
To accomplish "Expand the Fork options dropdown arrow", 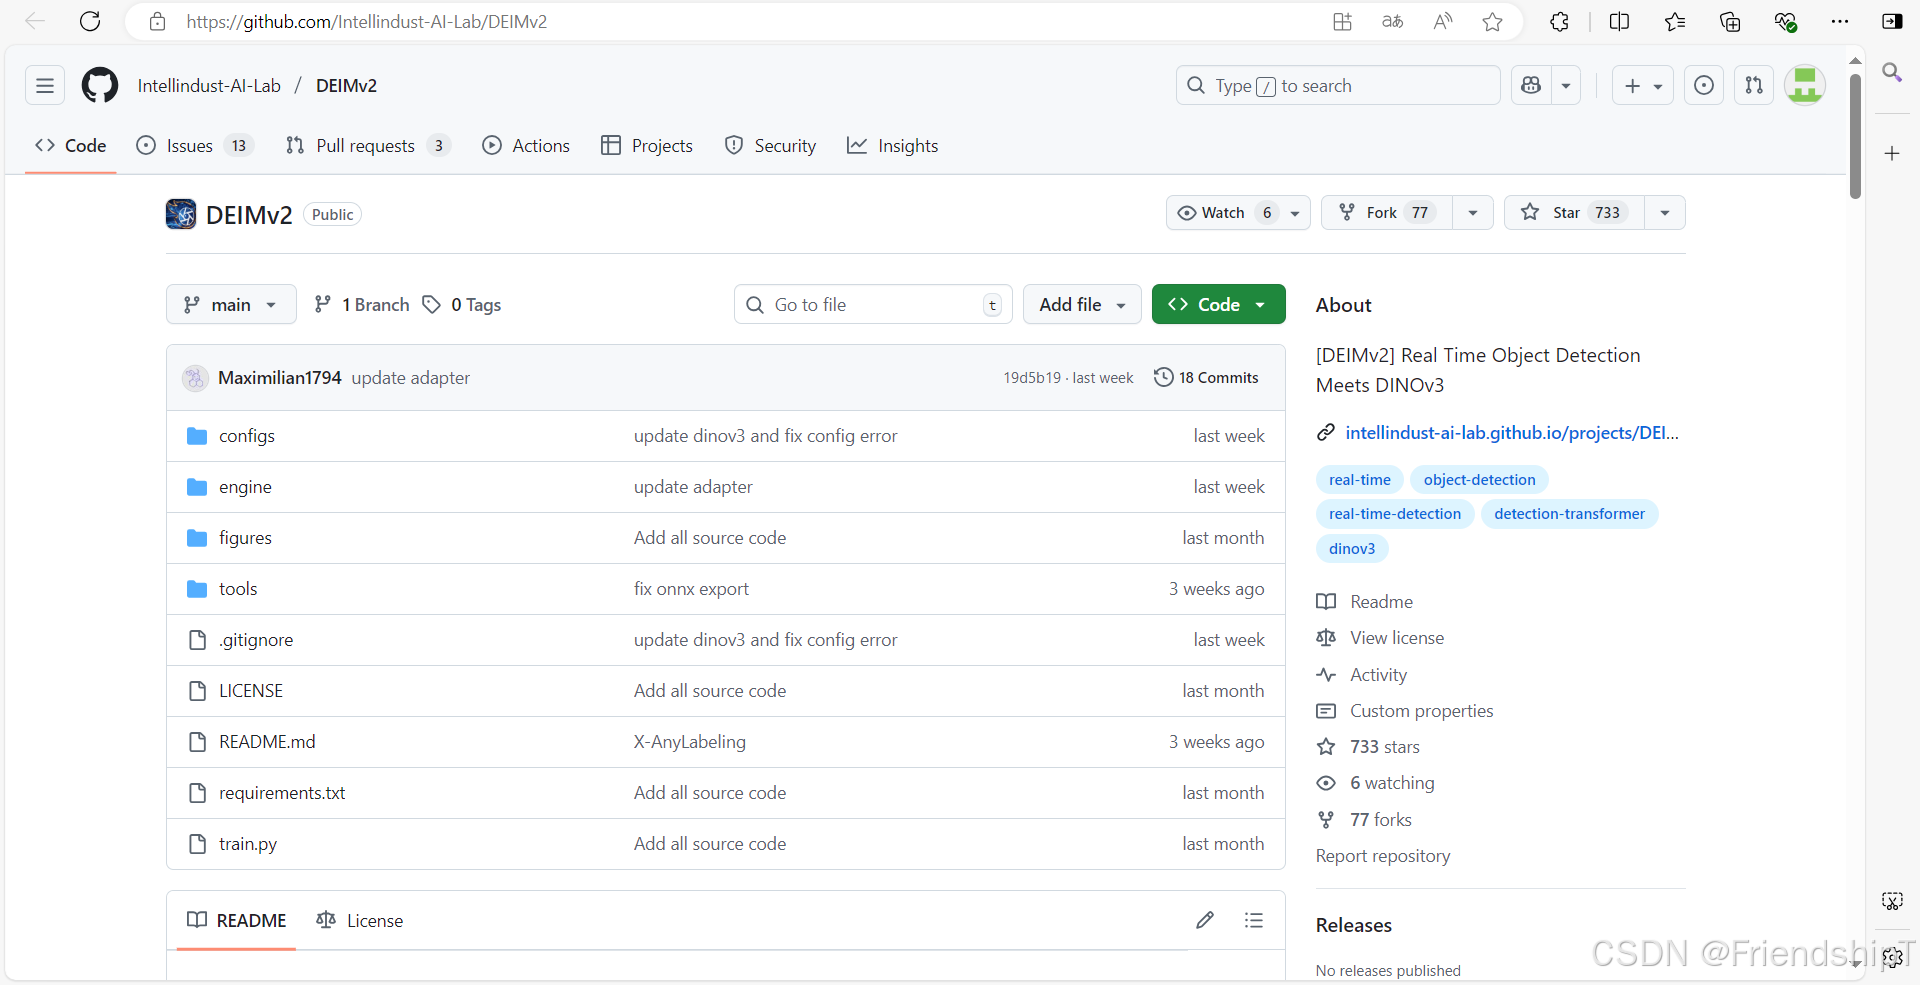I will pos(1473,213).
